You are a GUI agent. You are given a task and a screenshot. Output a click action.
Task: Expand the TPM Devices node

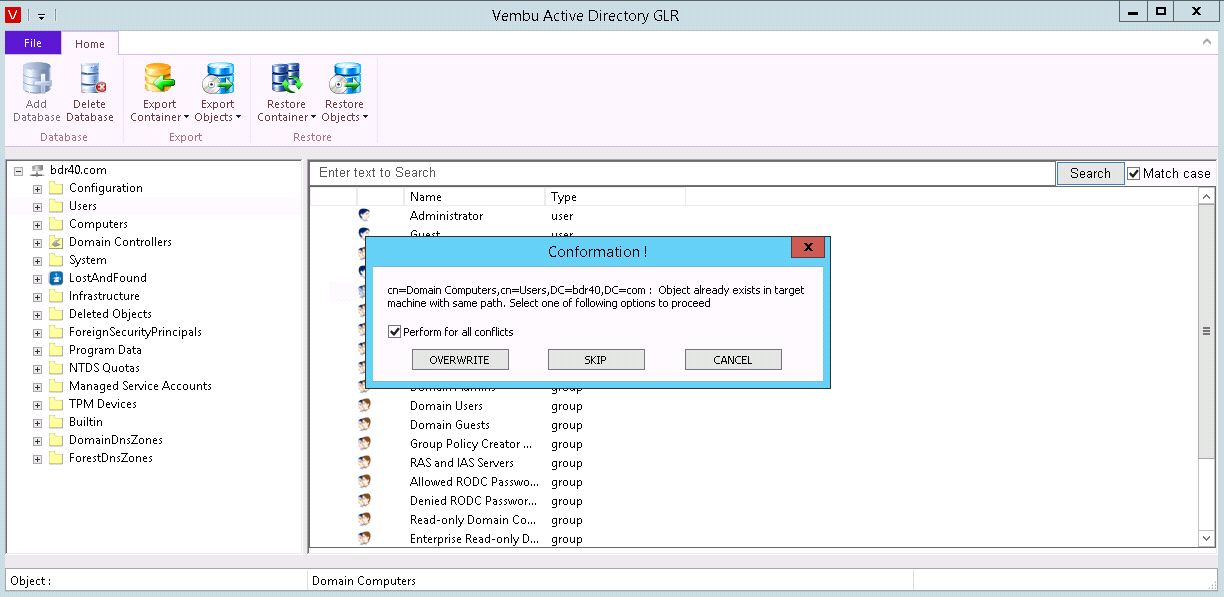coord(37,404)
